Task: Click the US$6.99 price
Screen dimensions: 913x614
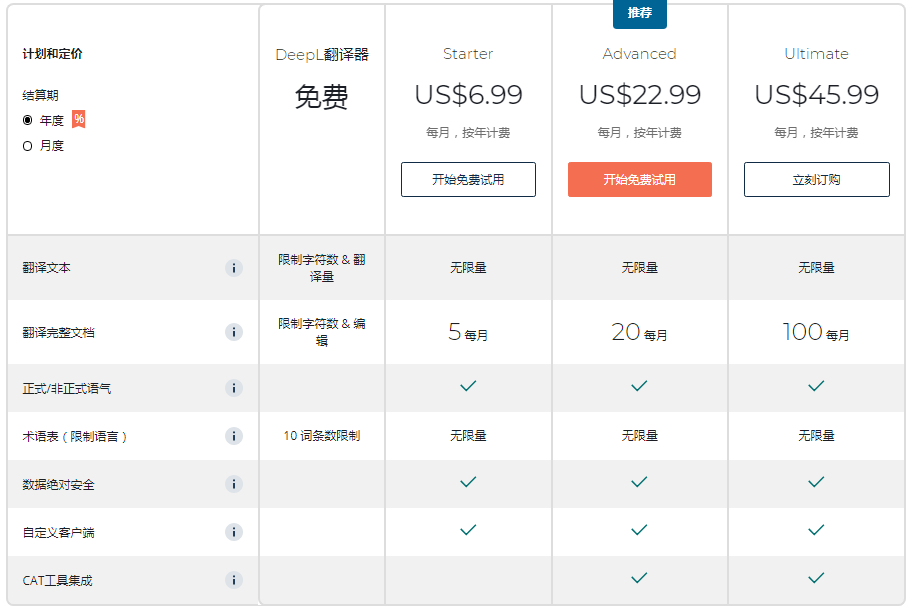Action: coord(468,94)
